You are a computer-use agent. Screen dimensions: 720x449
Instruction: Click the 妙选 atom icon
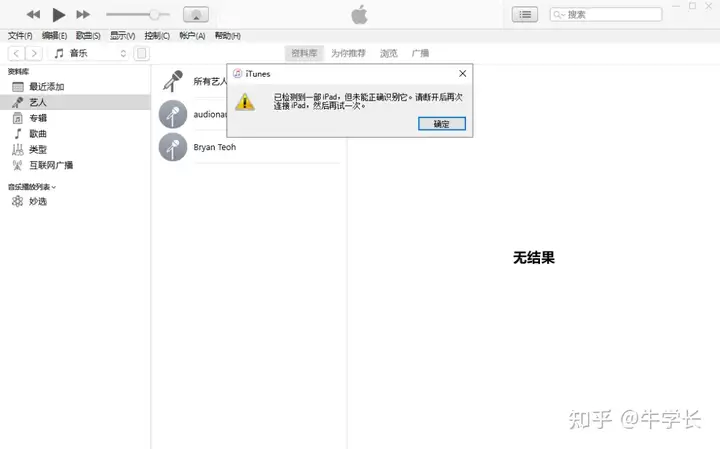click(x=17, y=201)
